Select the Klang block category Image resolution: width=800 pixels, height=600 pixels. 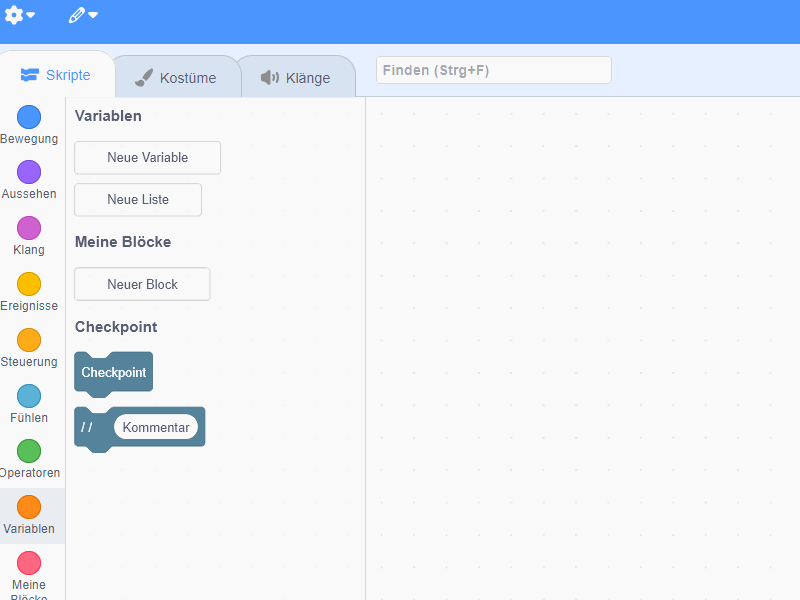click(x=29, y=236)
